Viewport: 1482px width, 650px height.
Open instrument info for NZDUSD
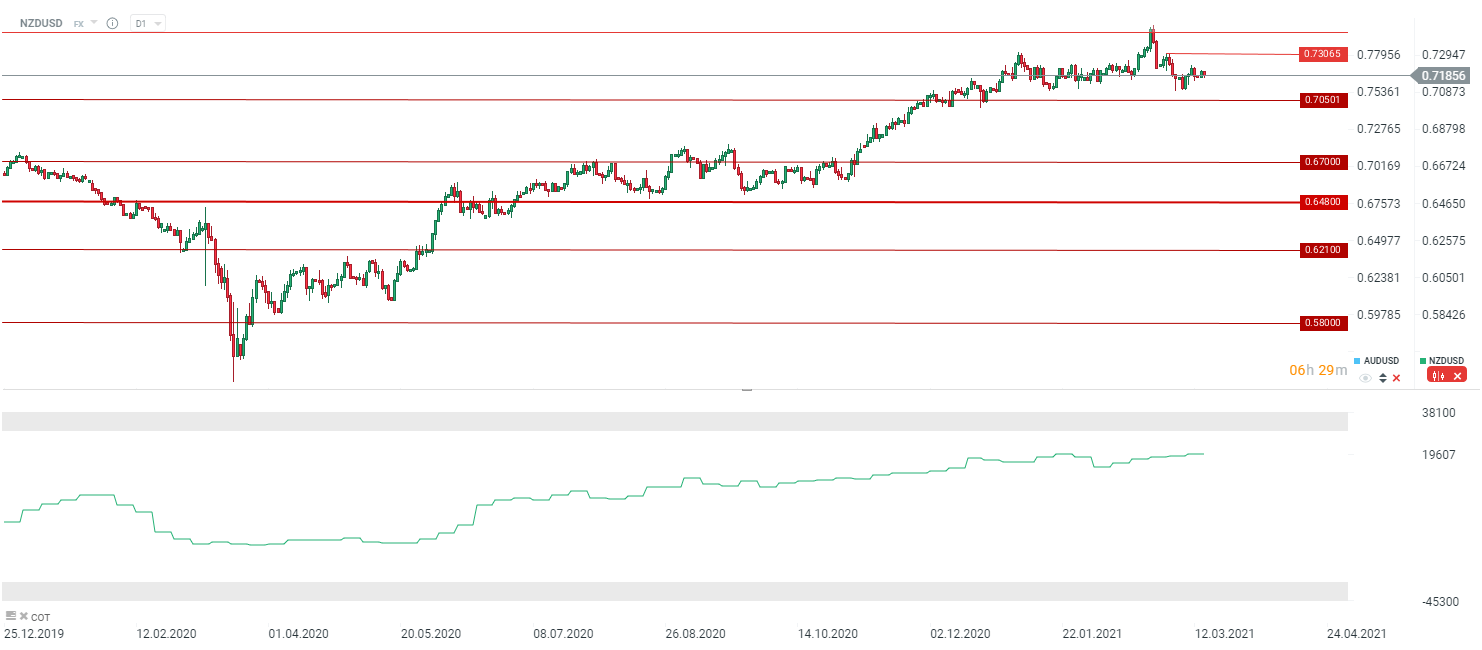pos(112,22)
